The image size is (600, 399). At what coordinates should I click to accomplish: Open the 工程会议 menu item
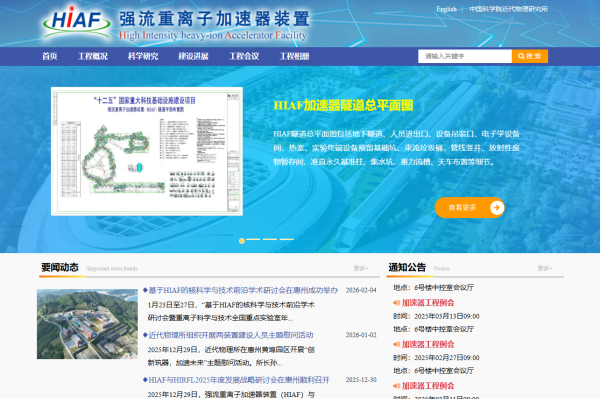pyautogui.click(x=244, y=57)
